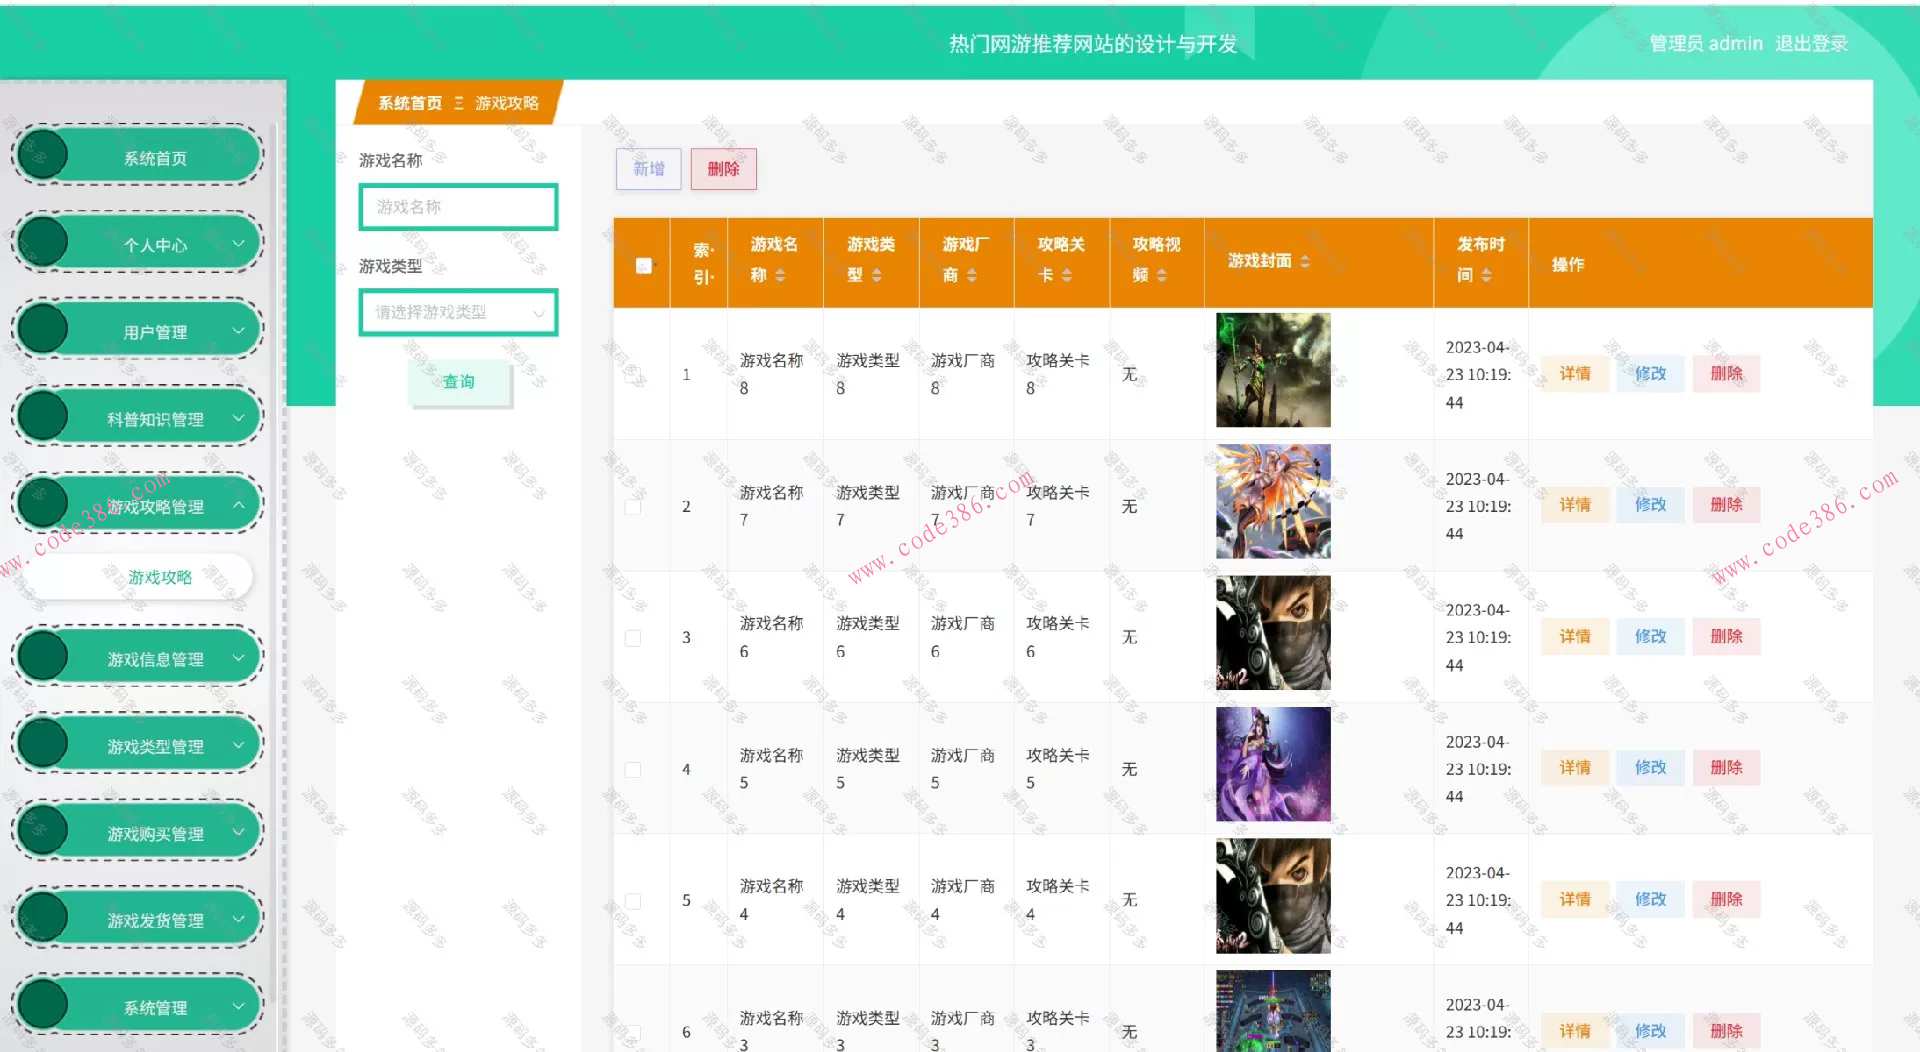Sort table by 发布时间 column

[1486, 276]
